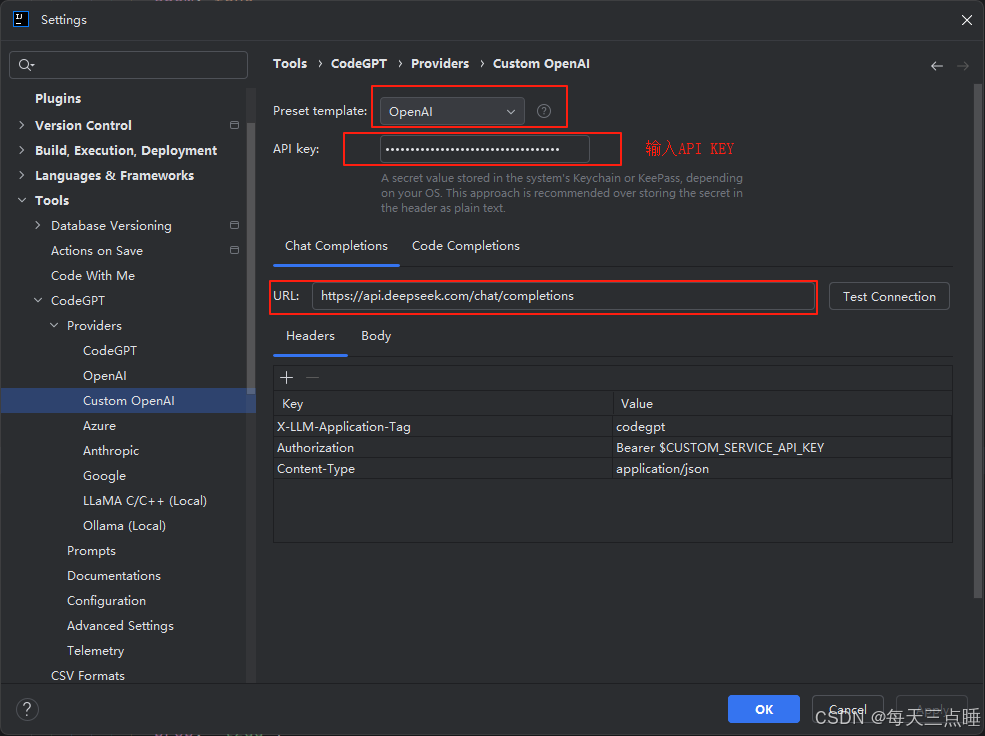This screenshot has width=985, height=736.
Task: Select the CodeGPT provider entry
Action: coord(110,350)
